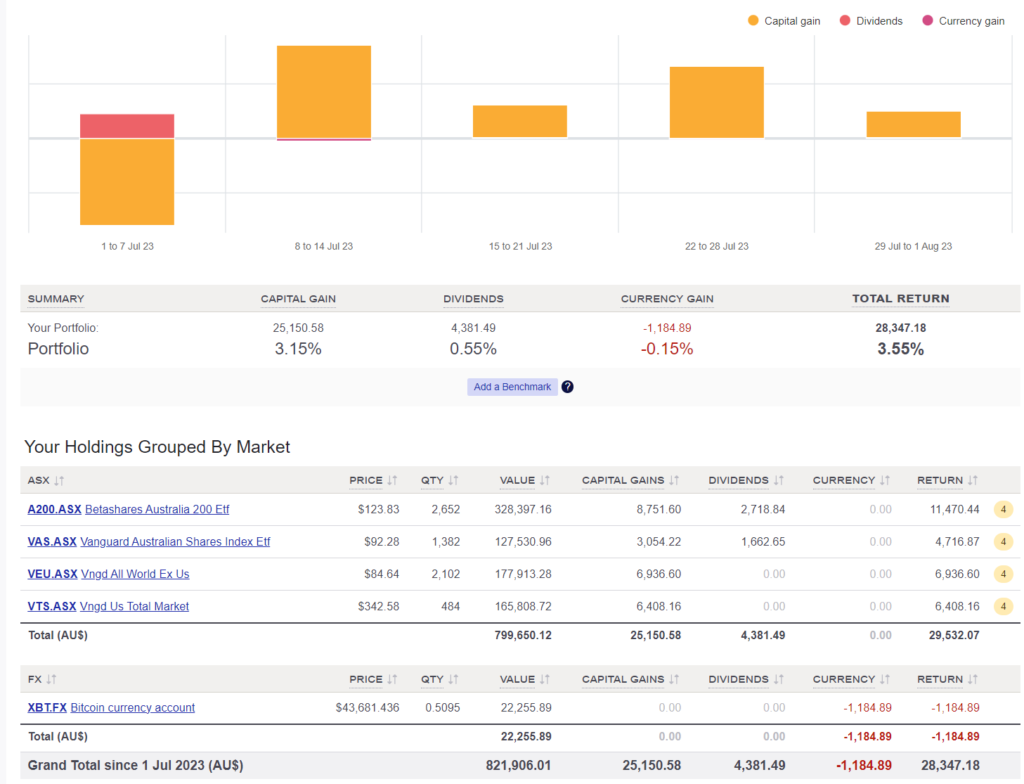The image size is (1024, 784).
Task: Click the Add a Benchmark button
Action: tap(512, 387)
